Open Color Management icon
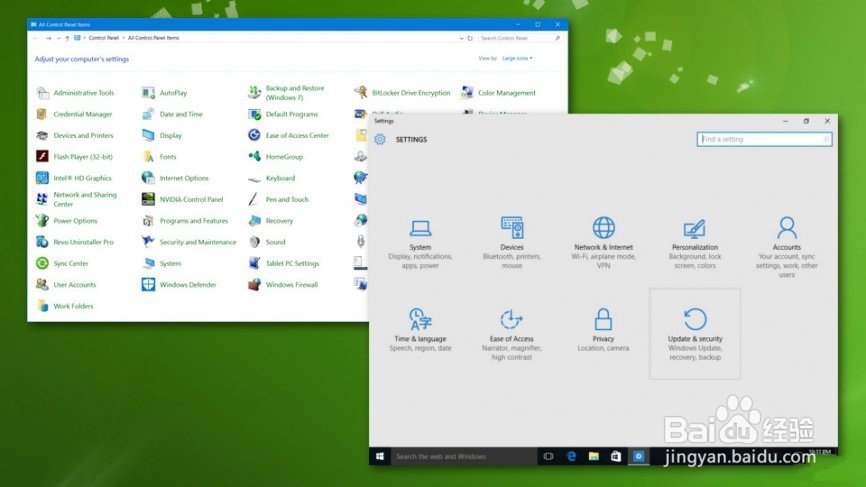The image size is (866, 487). (x=467, y=93)
